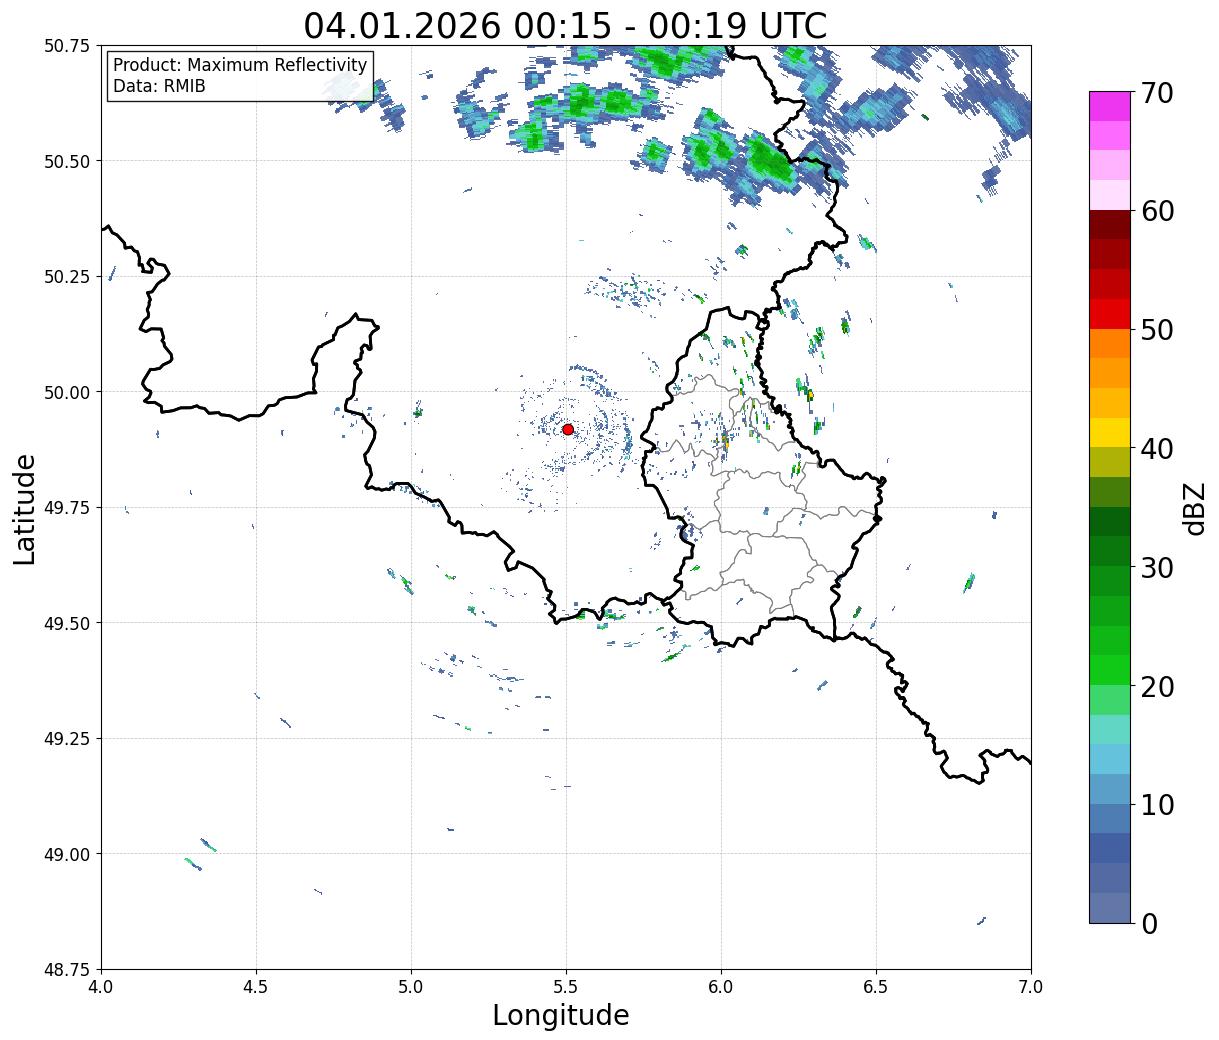Click the orange colorbar swatch below 50
This screenshot has width=1219, height=1040.
(x=1110, y=344)
